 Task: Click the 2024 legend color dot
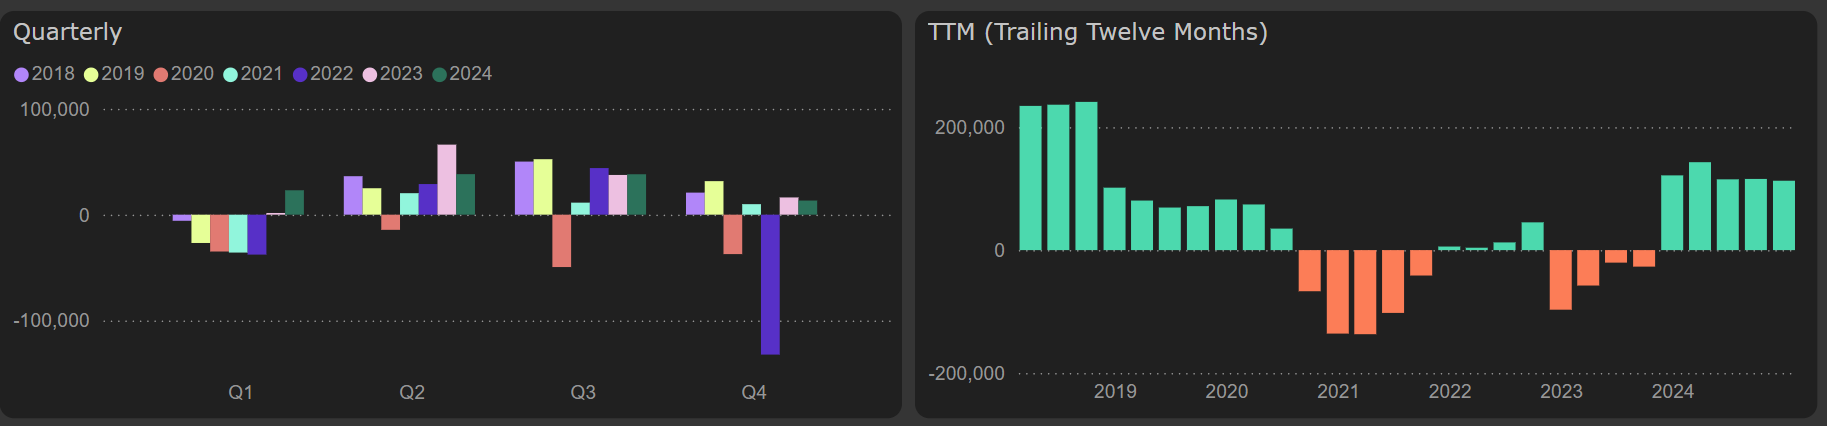click(439, 75)
